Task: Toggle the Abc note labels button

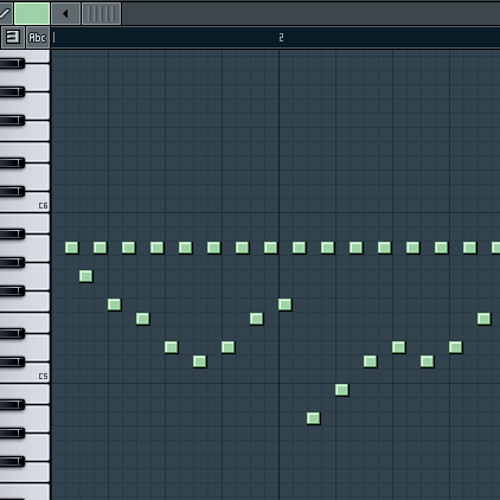Action: (x=37, y=37)
